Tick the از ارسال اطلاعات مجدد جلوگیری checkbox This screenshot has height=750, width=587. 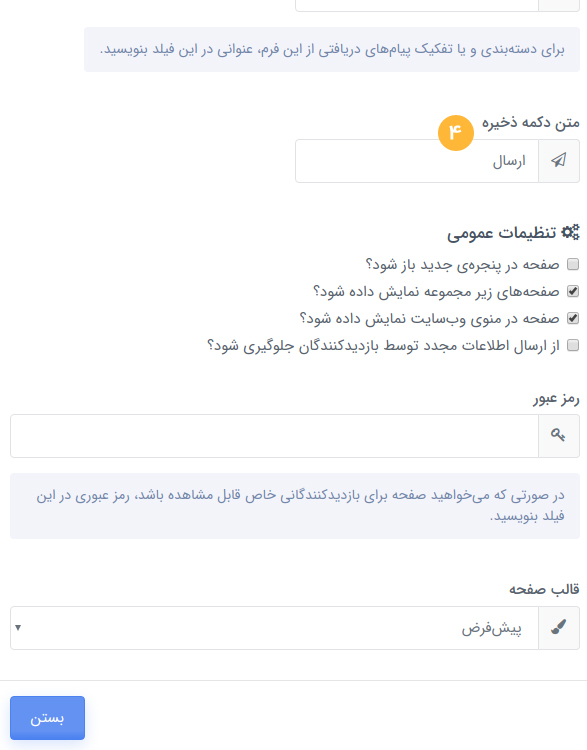click(573, 345)
